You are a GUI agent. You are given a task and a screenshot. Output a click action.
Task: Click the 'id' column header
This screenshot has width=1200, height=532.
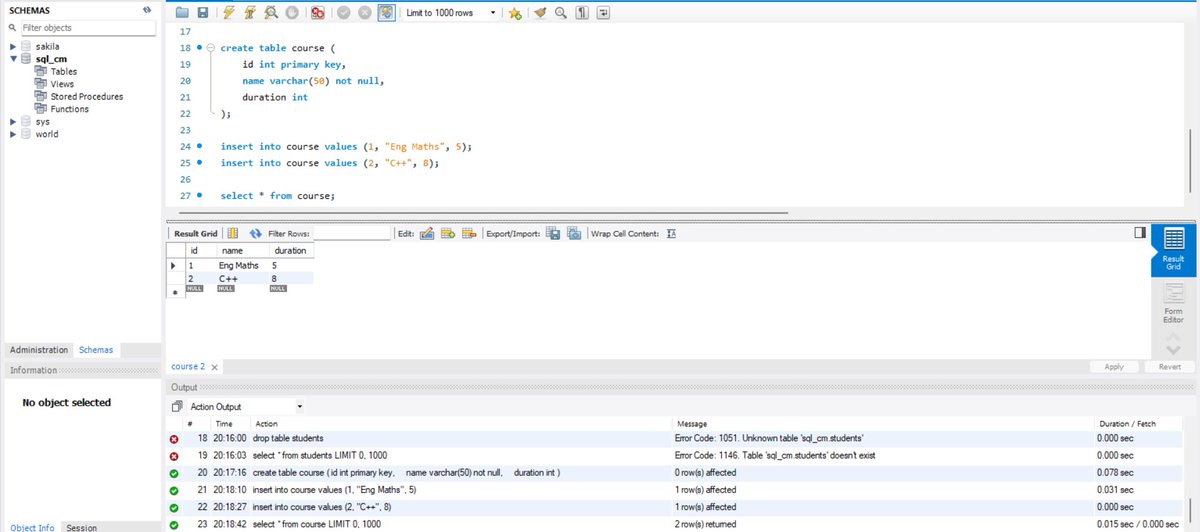[200, 250]
